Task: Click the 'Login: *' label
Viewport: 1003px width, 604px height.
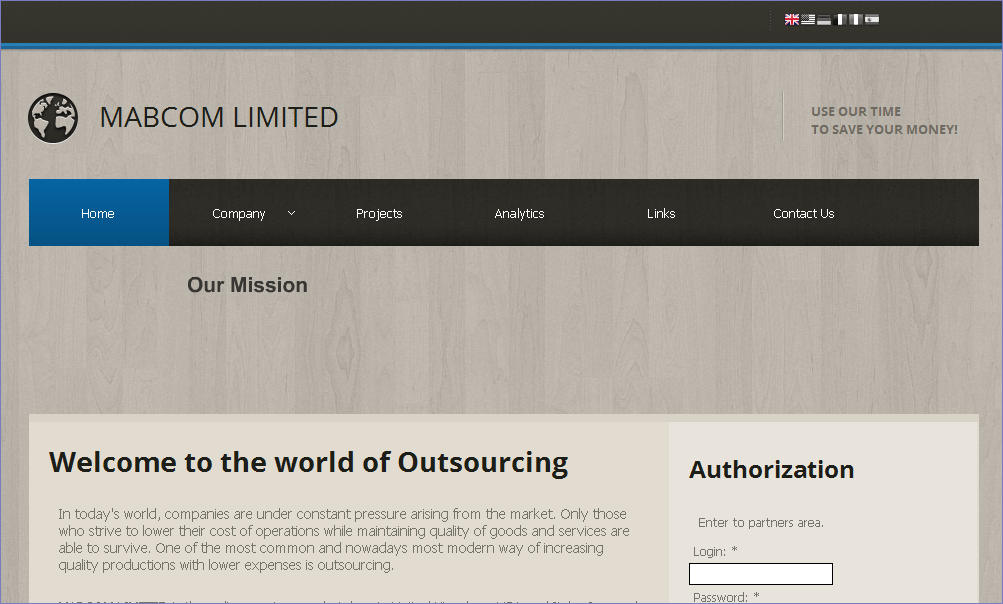Action: click(x=715, y=551)
